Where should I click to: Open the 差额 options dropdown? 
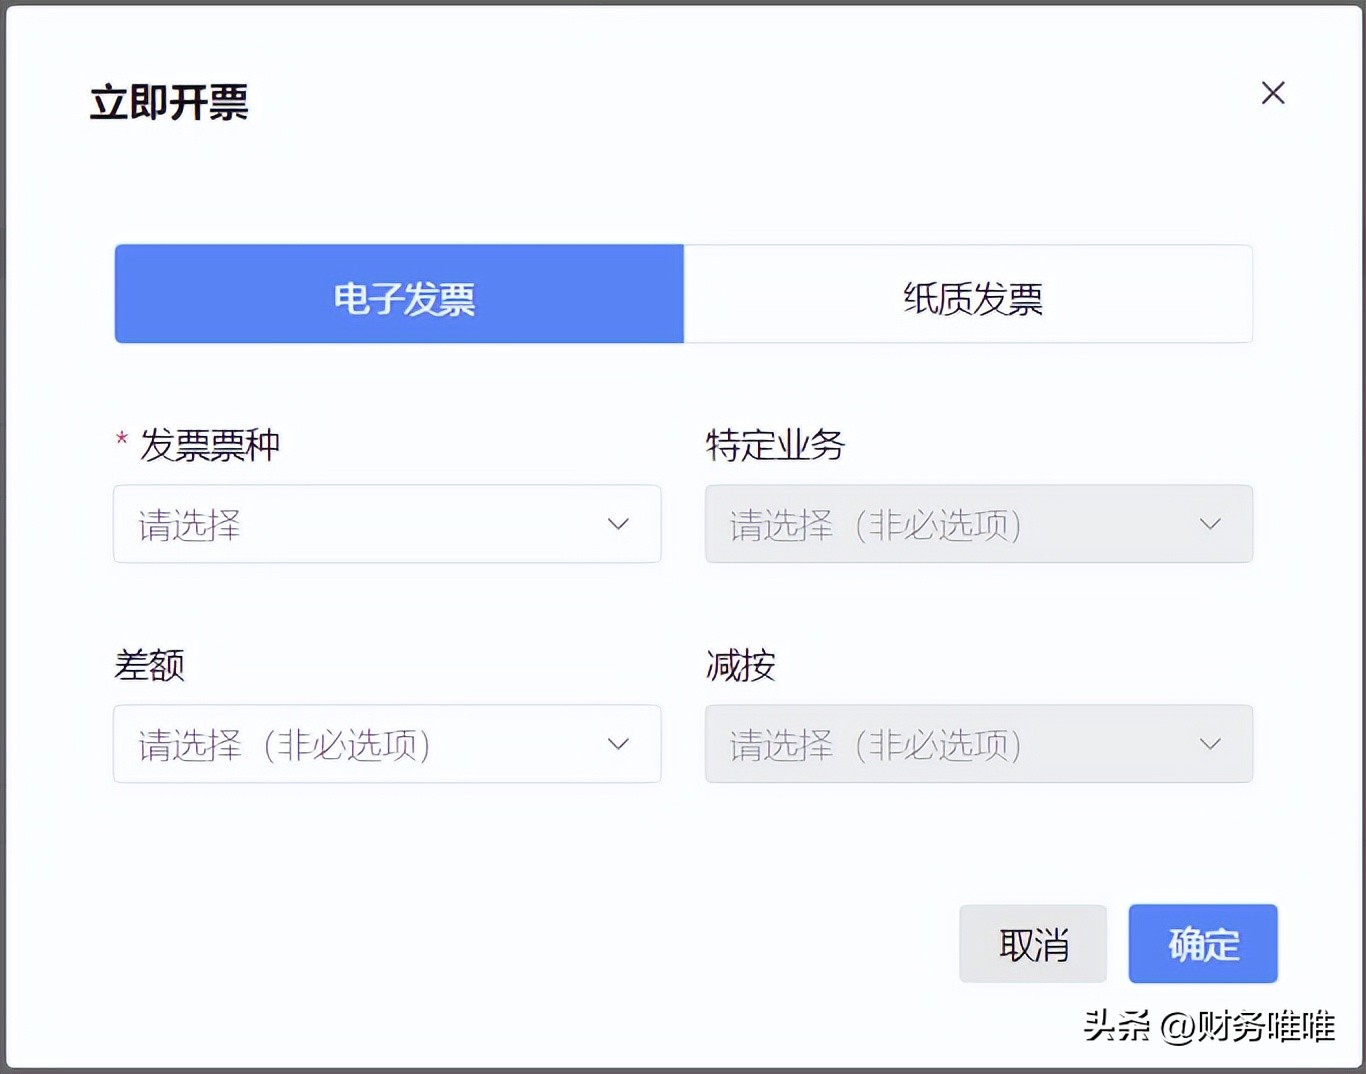coord(387,744)
